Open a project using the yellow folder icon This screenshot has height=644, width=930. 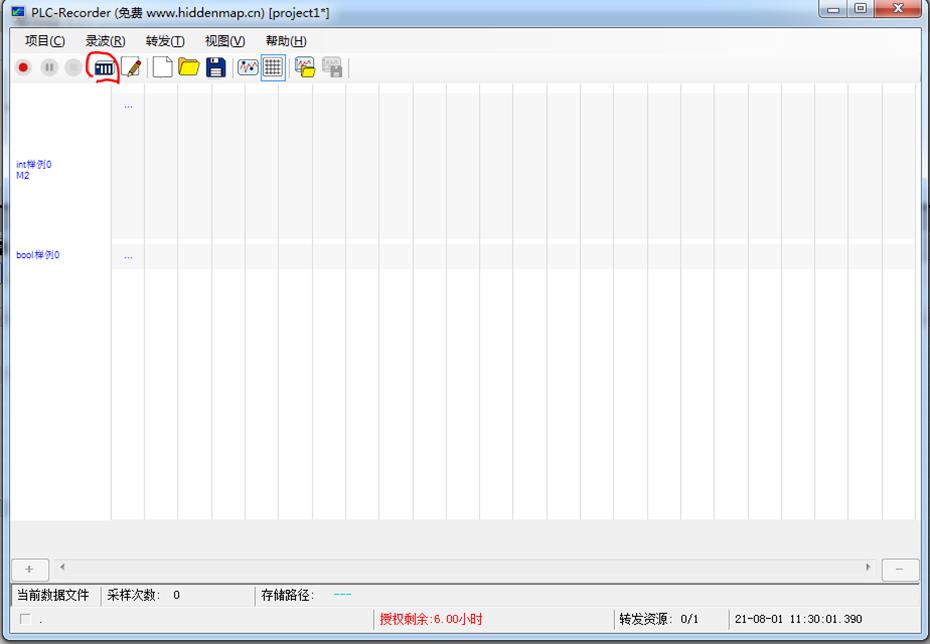[189, 67]
